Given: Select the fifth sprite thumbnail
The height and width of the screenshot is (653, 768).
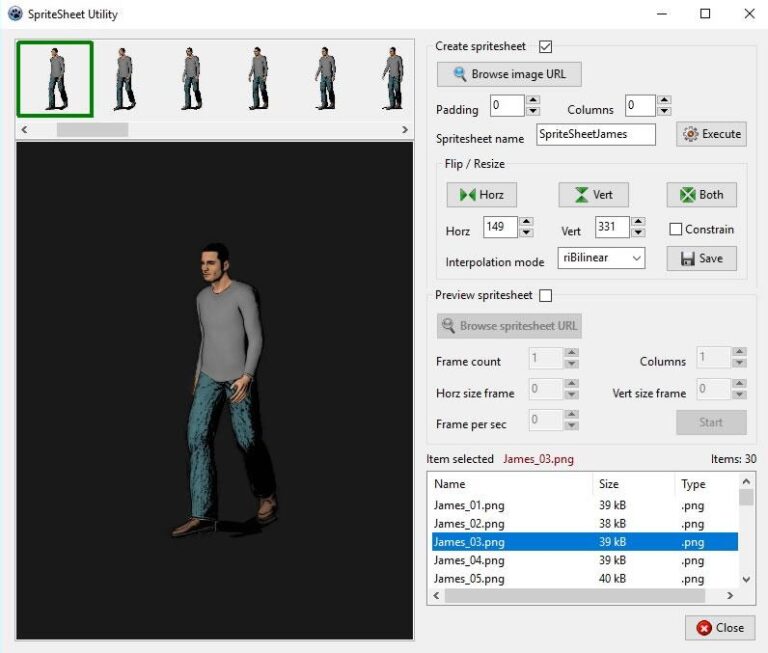Looking at the screenshot, I should point(326,79).
